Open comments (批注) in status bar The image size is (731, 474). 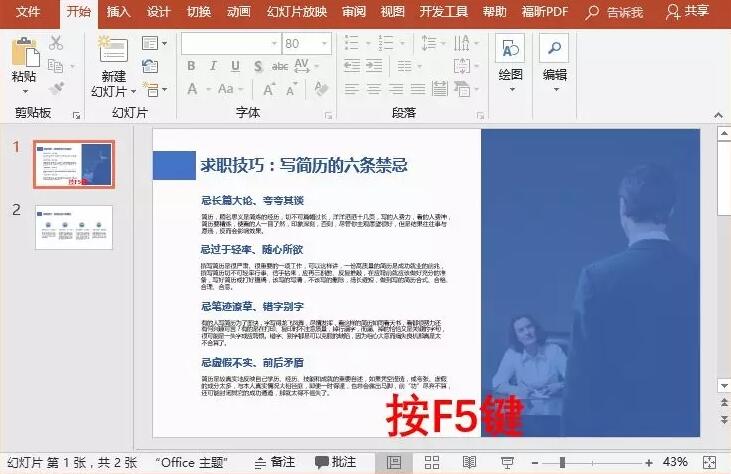(x=336, y=462)
